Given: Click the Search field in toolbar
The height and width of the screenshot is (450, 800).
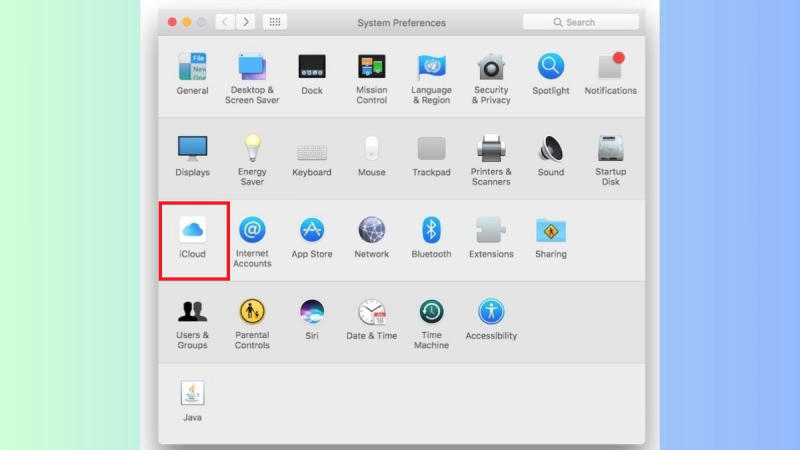Looking at the screenshot, I should (581, 22).
